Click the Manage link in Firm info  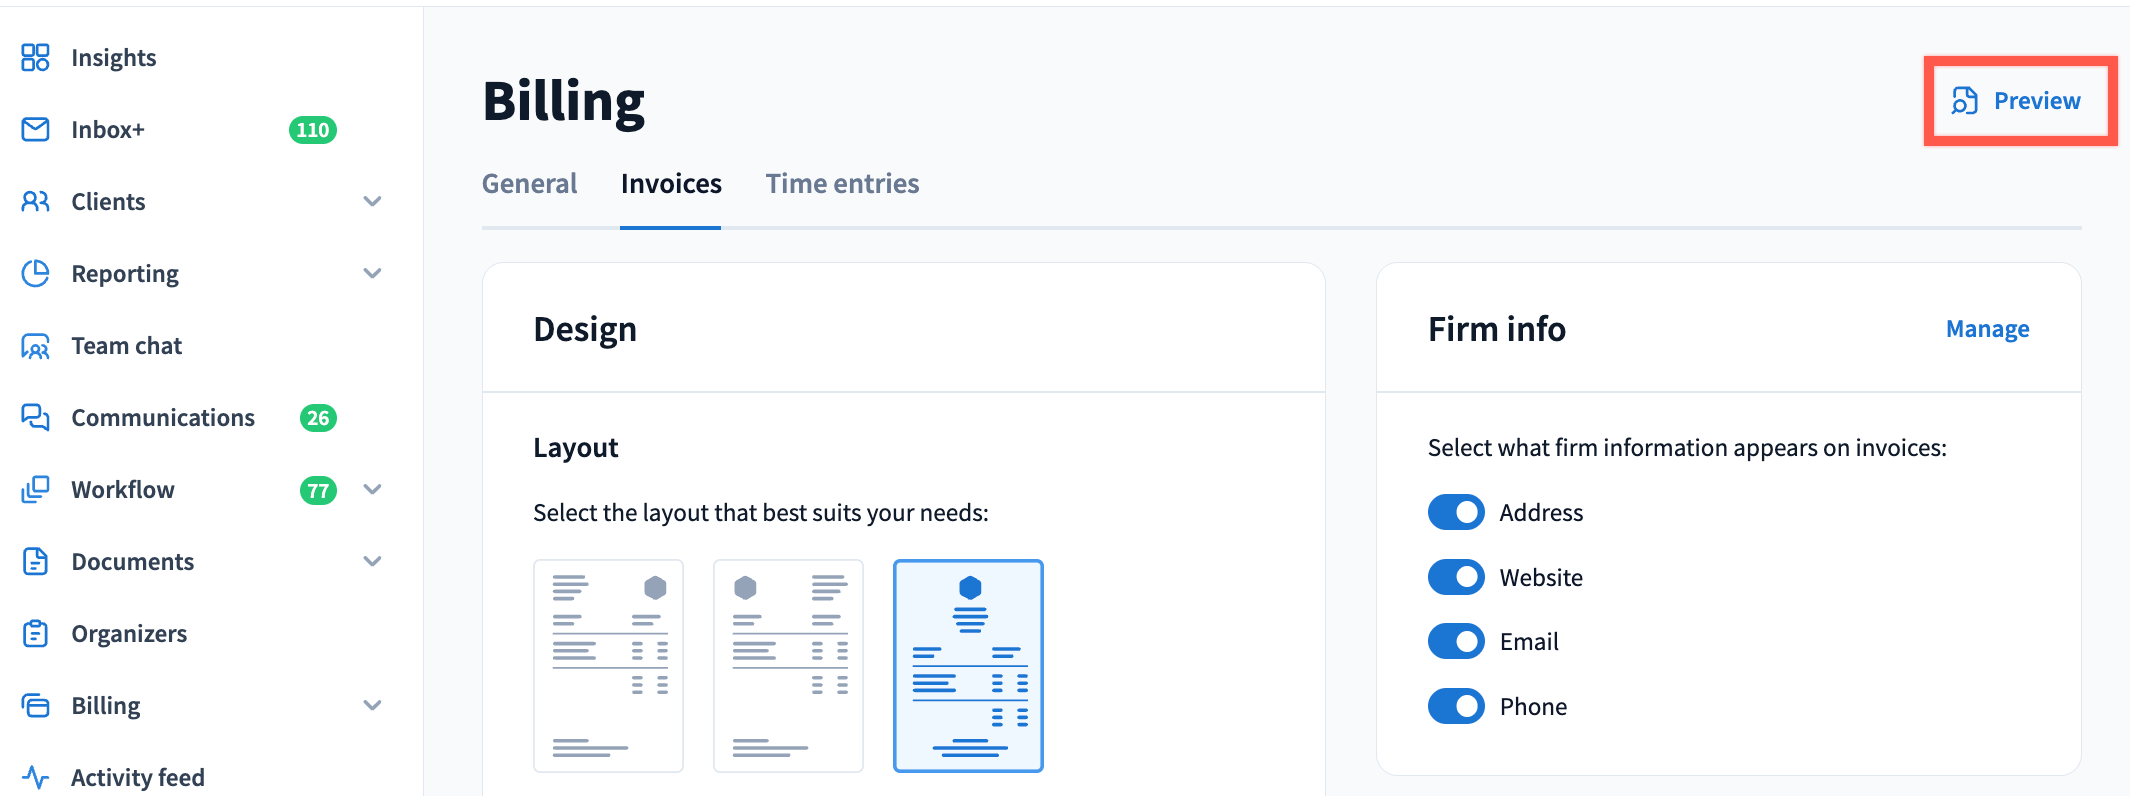(1987, 329)
